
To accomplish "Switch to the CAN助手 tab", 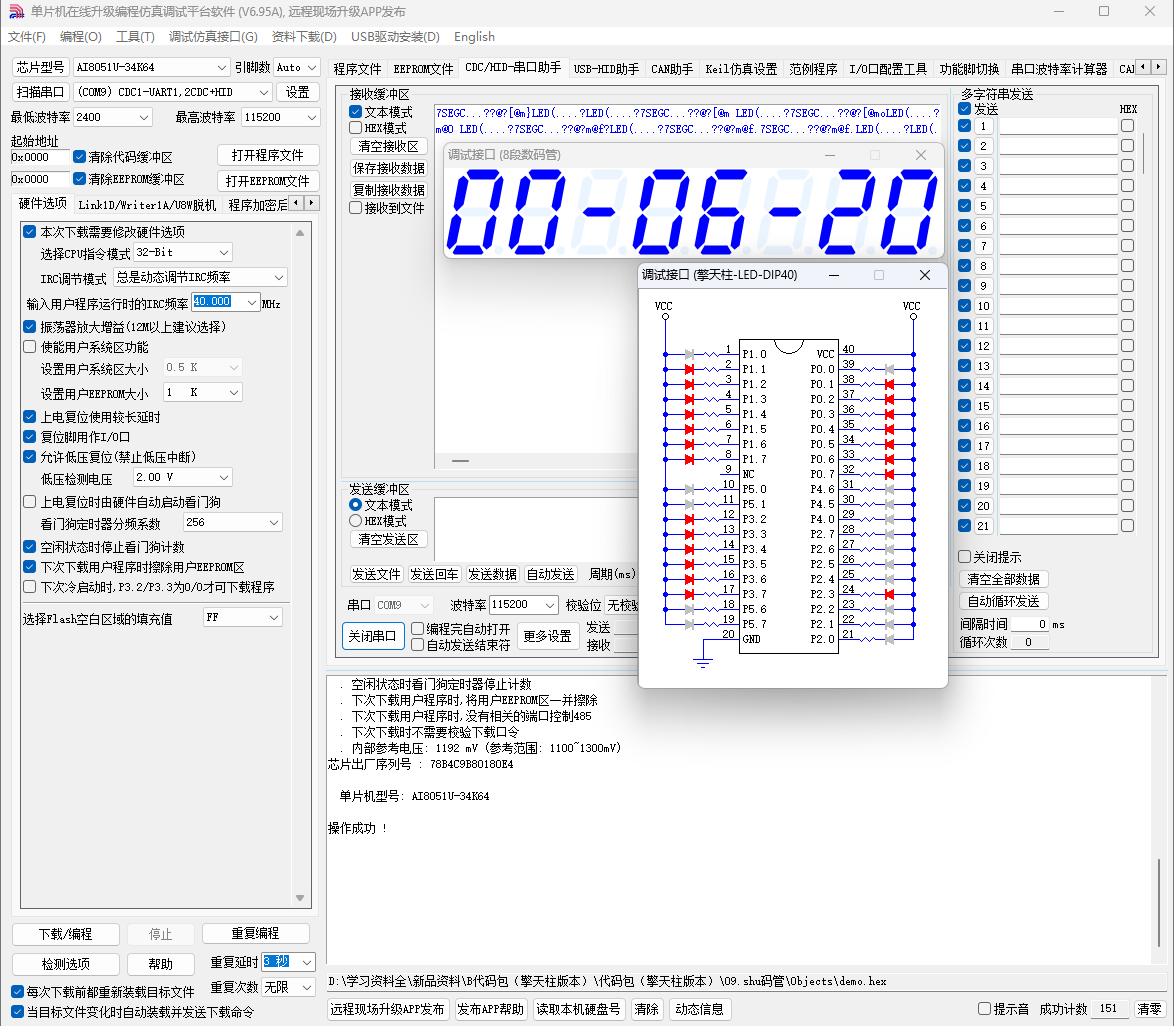I will click(x=672, y=69).
